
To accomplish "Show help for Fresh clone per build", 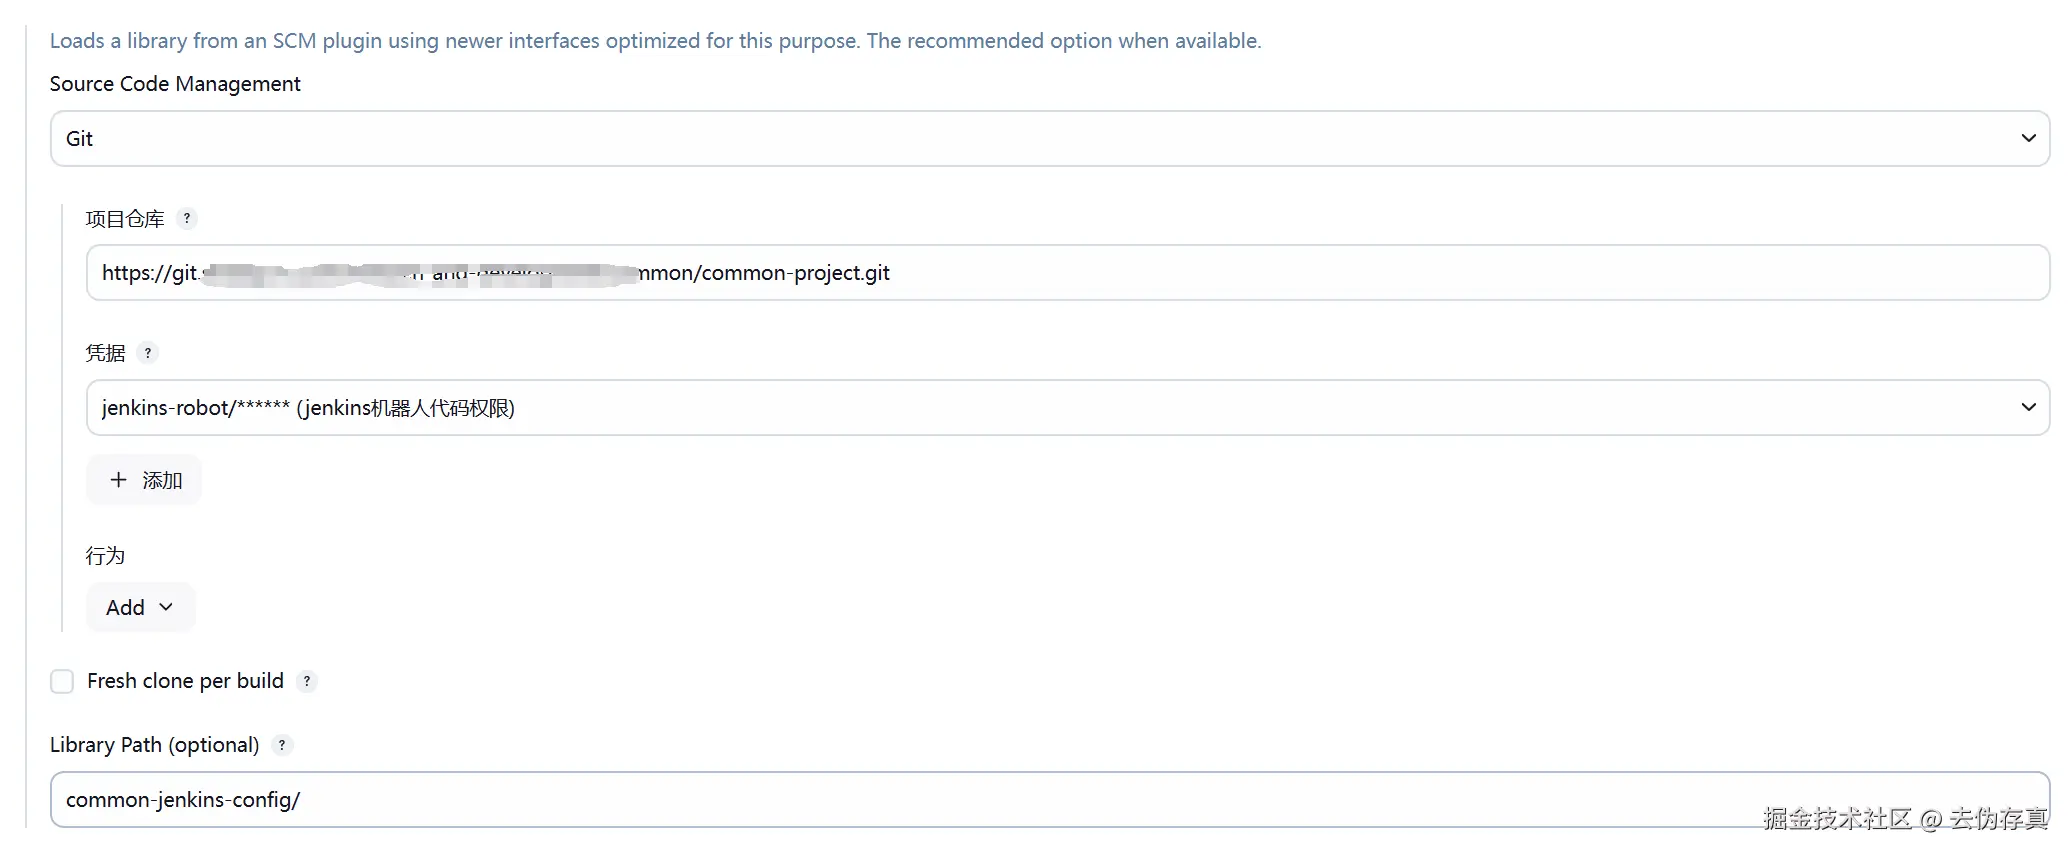I will point(307,681).
